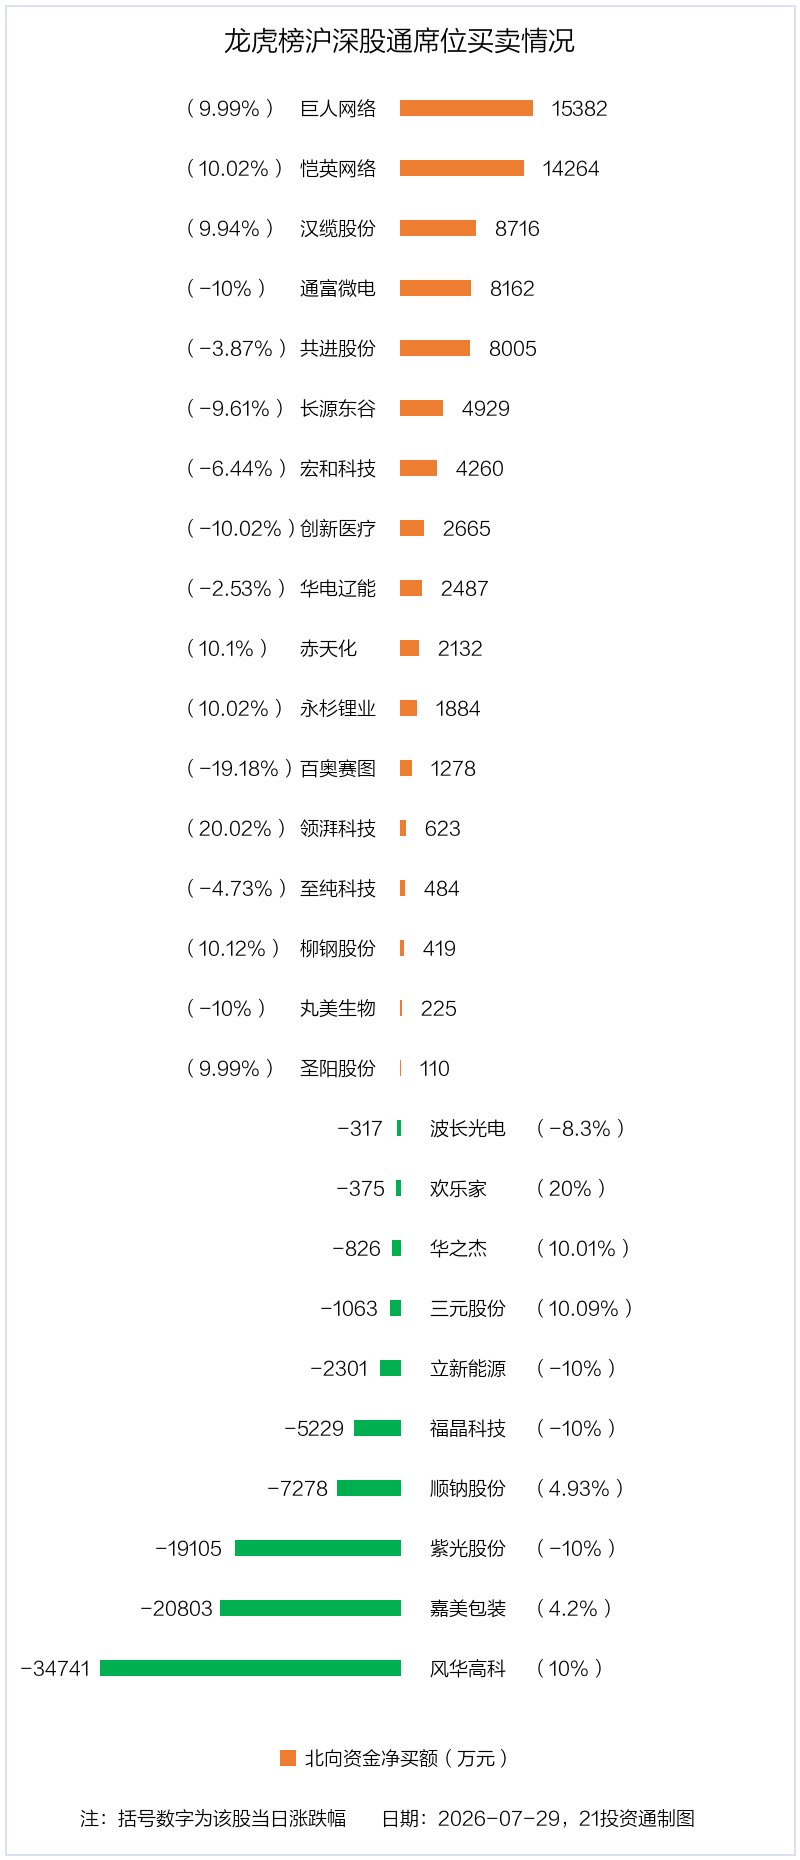Select the 嘉美包装 stock label

pos(468,1608)
